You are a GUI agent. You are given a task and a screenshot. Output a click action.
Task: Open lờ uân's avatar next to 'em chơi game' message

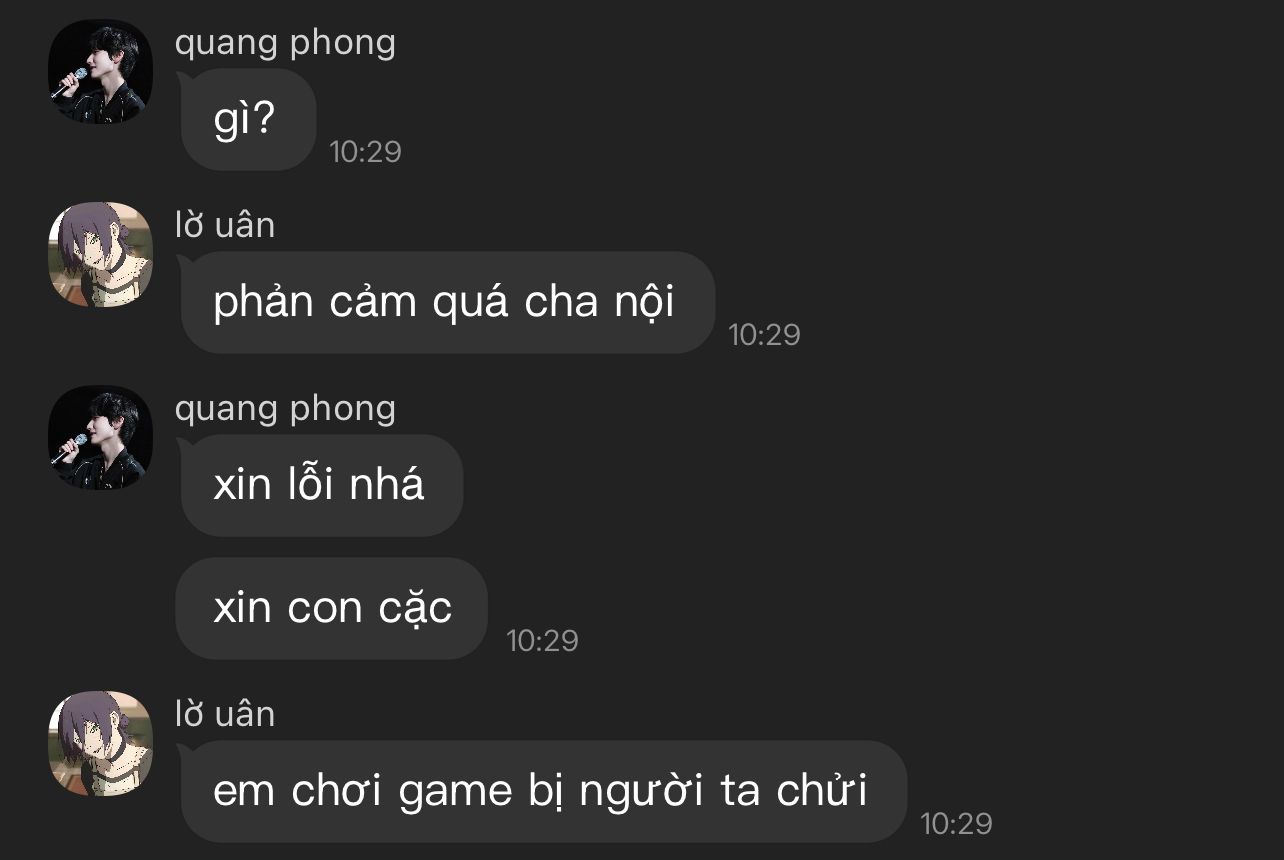click(100, 743)
